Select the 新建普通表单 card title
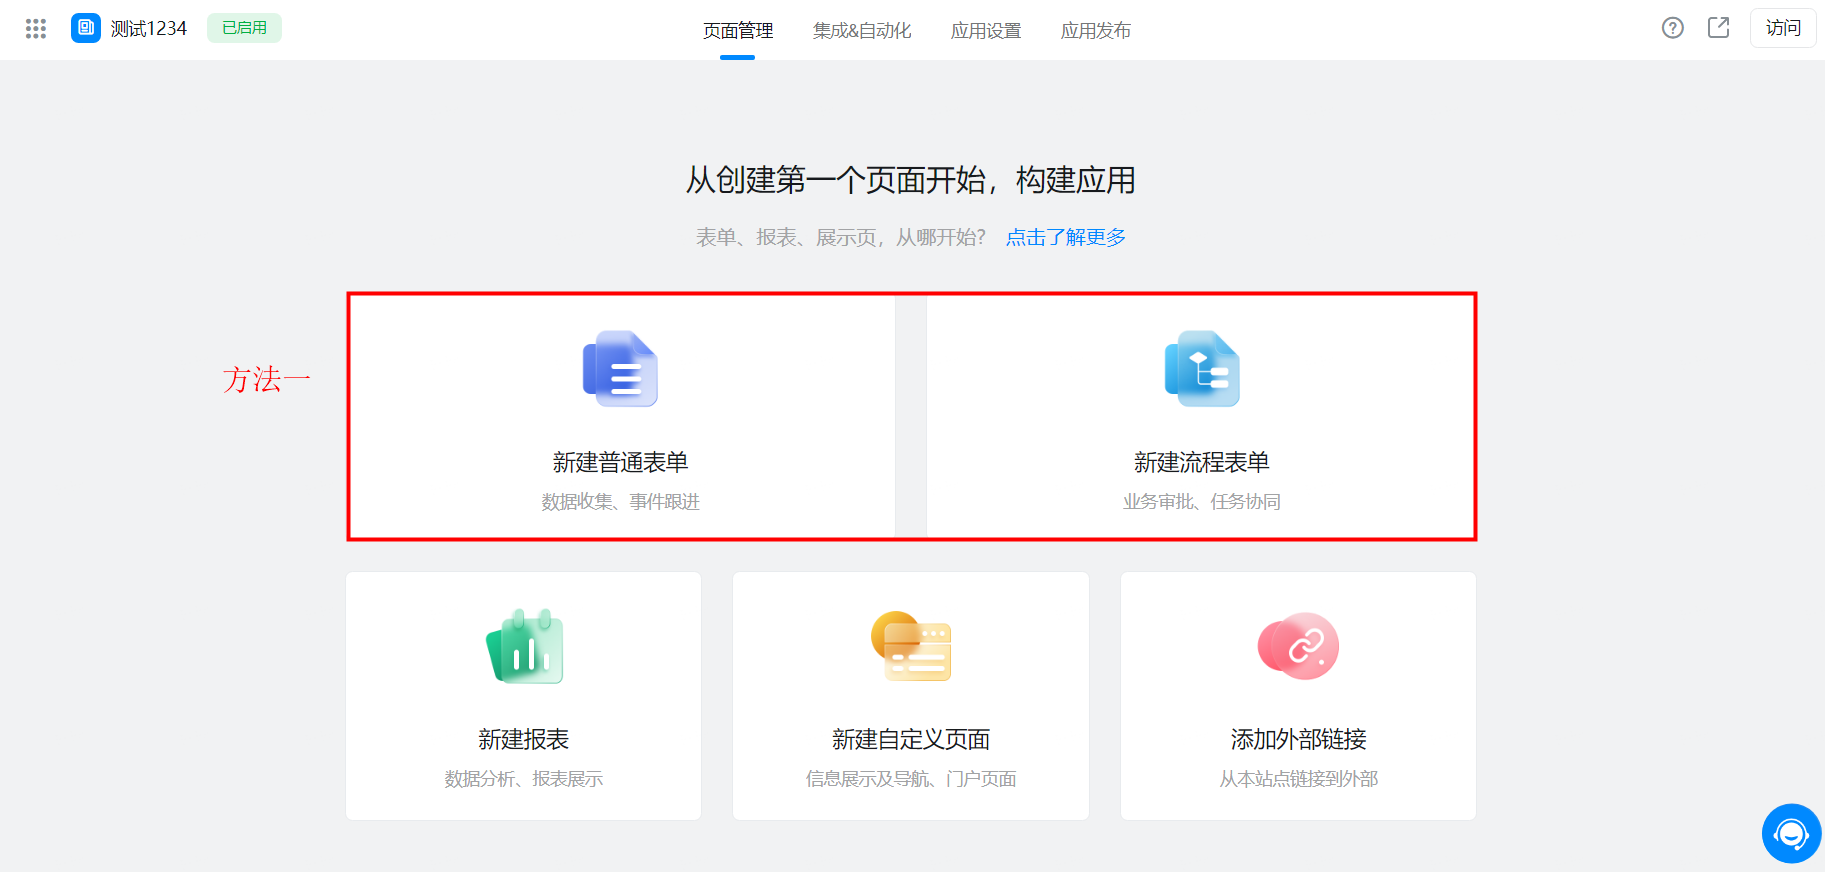Image resolution: width=1825 pixels, height=872 pixels. click(x=620, y=462)
